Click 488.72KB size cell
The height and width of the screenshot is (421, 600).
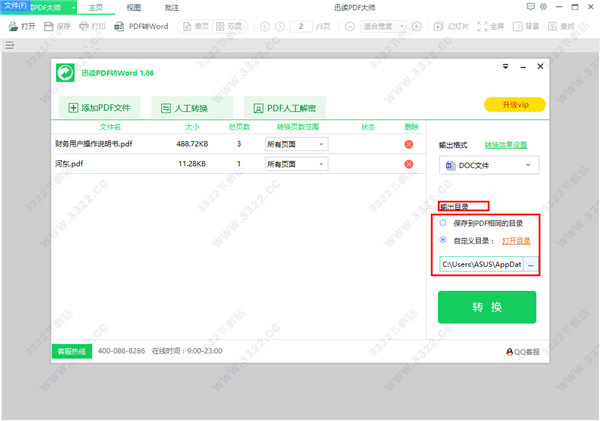pos(192,144)
